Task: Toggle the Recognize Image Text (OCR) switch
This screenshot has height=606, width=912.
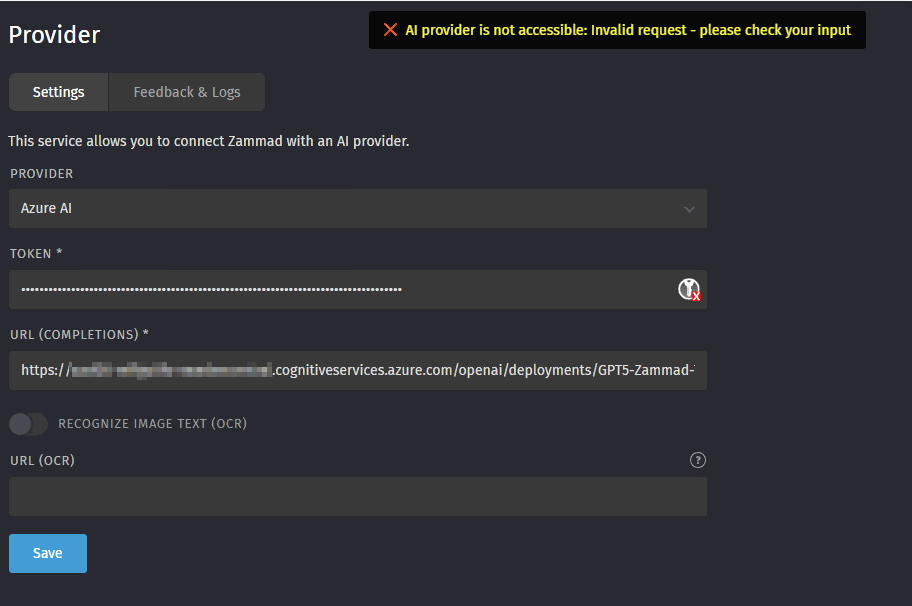Action: (x=28, y=424)
